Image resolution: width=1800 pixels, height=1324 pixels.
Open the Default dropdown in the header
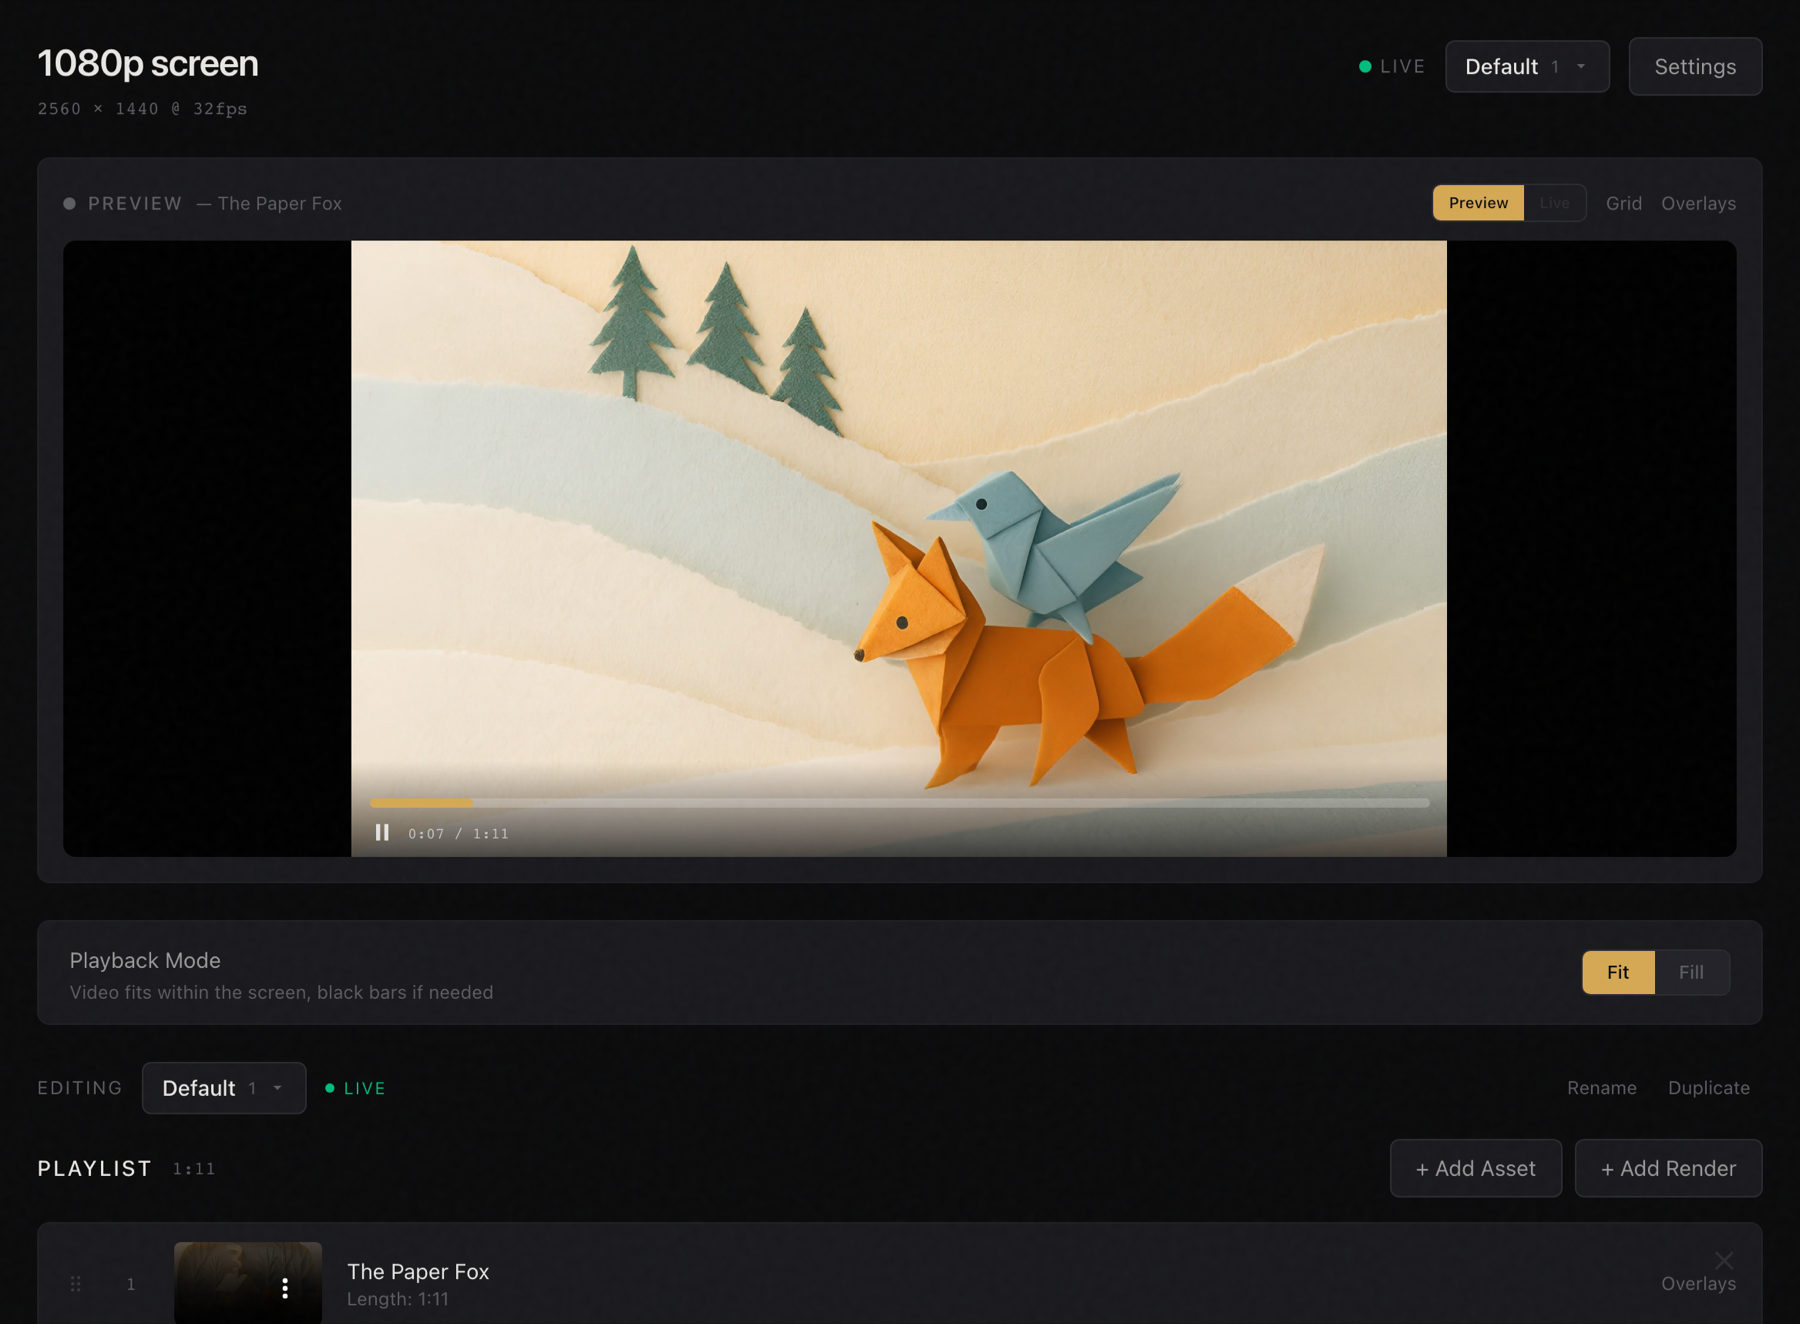point(1527,67)
